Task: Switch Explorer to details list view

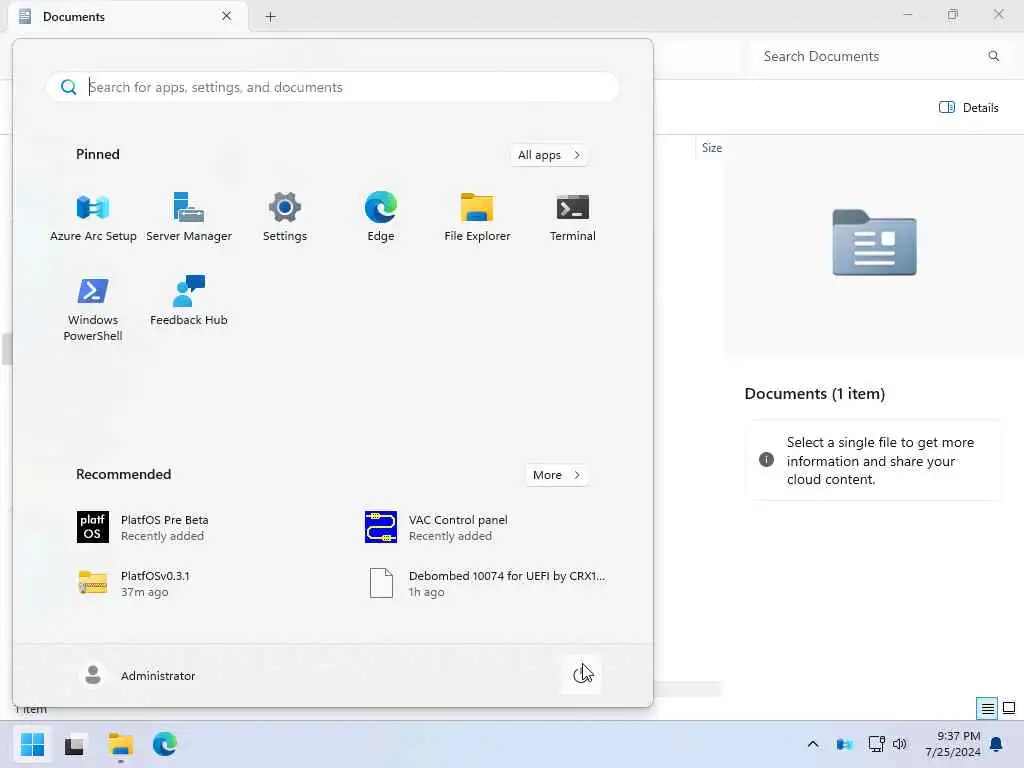Action: click(987, 708)
